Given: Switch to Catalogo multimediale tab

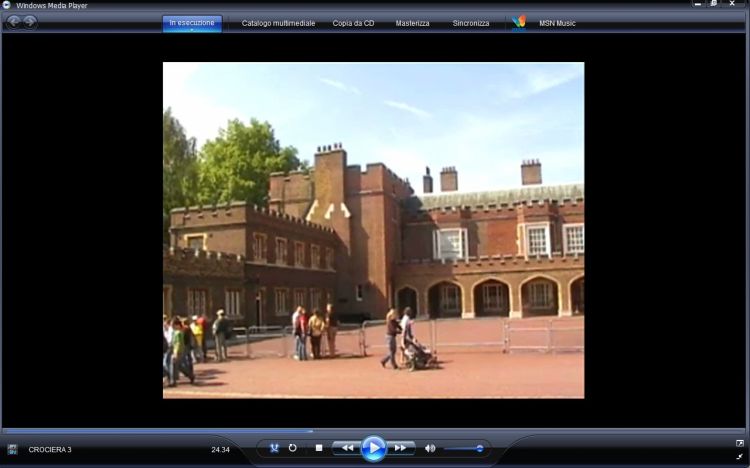Looking at the screenshot, I should coord(278,23).
